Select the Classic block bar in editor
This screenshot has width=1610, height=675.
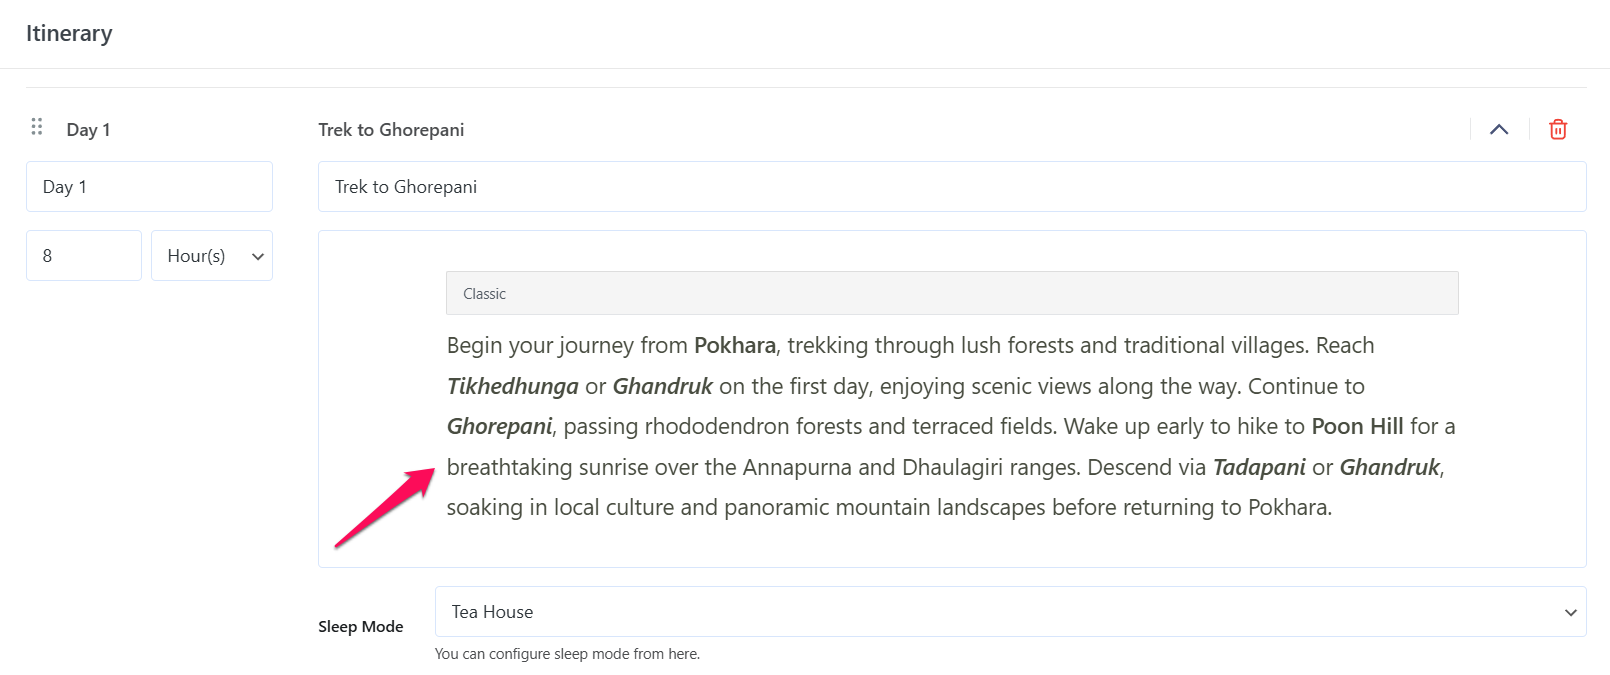pyautogui.click(x=951, y=294)
